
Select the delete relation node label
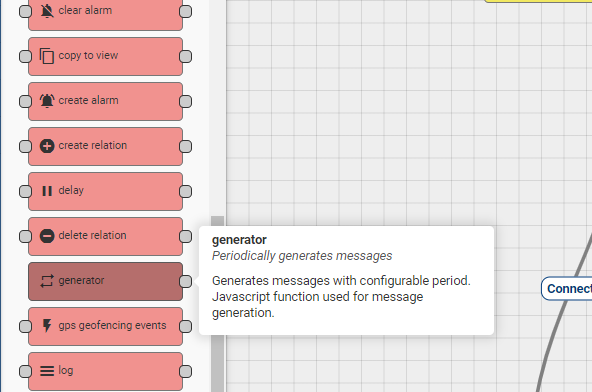[92, 235]
